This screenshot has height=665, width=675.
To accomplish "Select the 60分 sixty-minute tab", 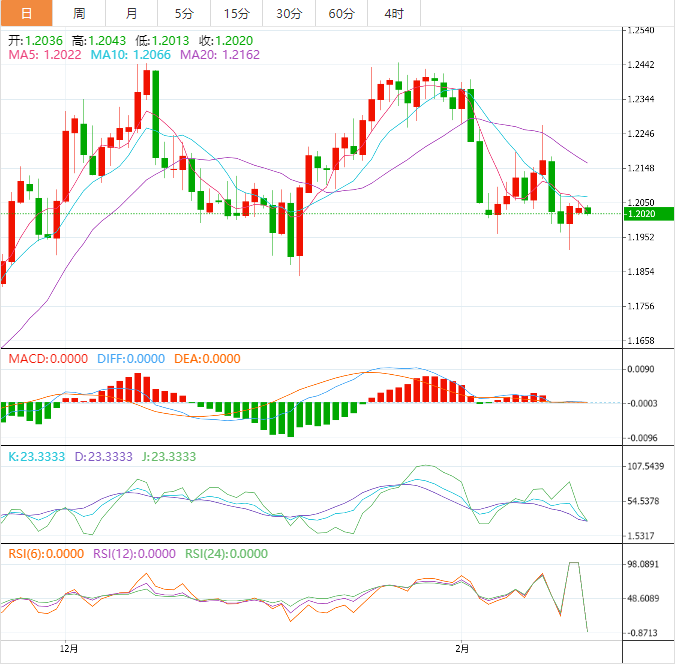I will [341, 13].
